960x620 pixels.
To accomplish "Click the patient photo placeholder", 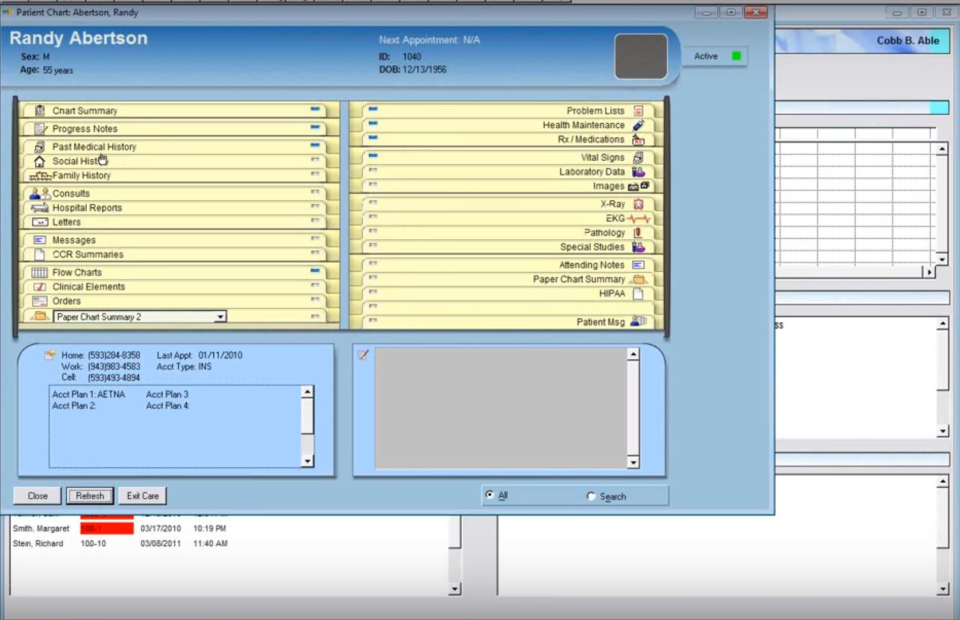I will click(641, 56).
